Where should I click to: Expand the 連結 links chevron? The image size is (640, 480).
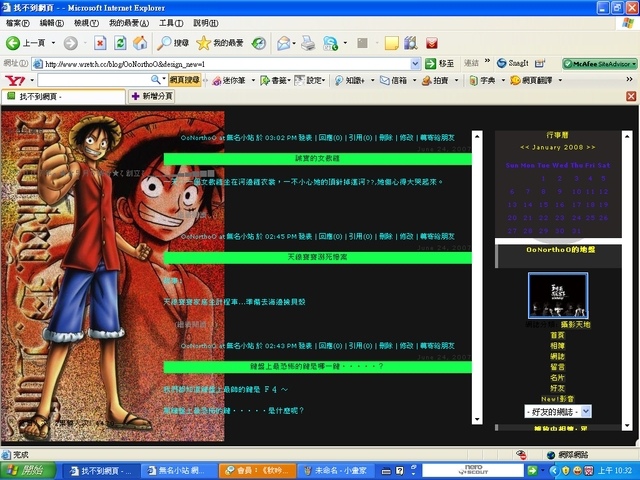pyautogui.click(x=487, y=61)
